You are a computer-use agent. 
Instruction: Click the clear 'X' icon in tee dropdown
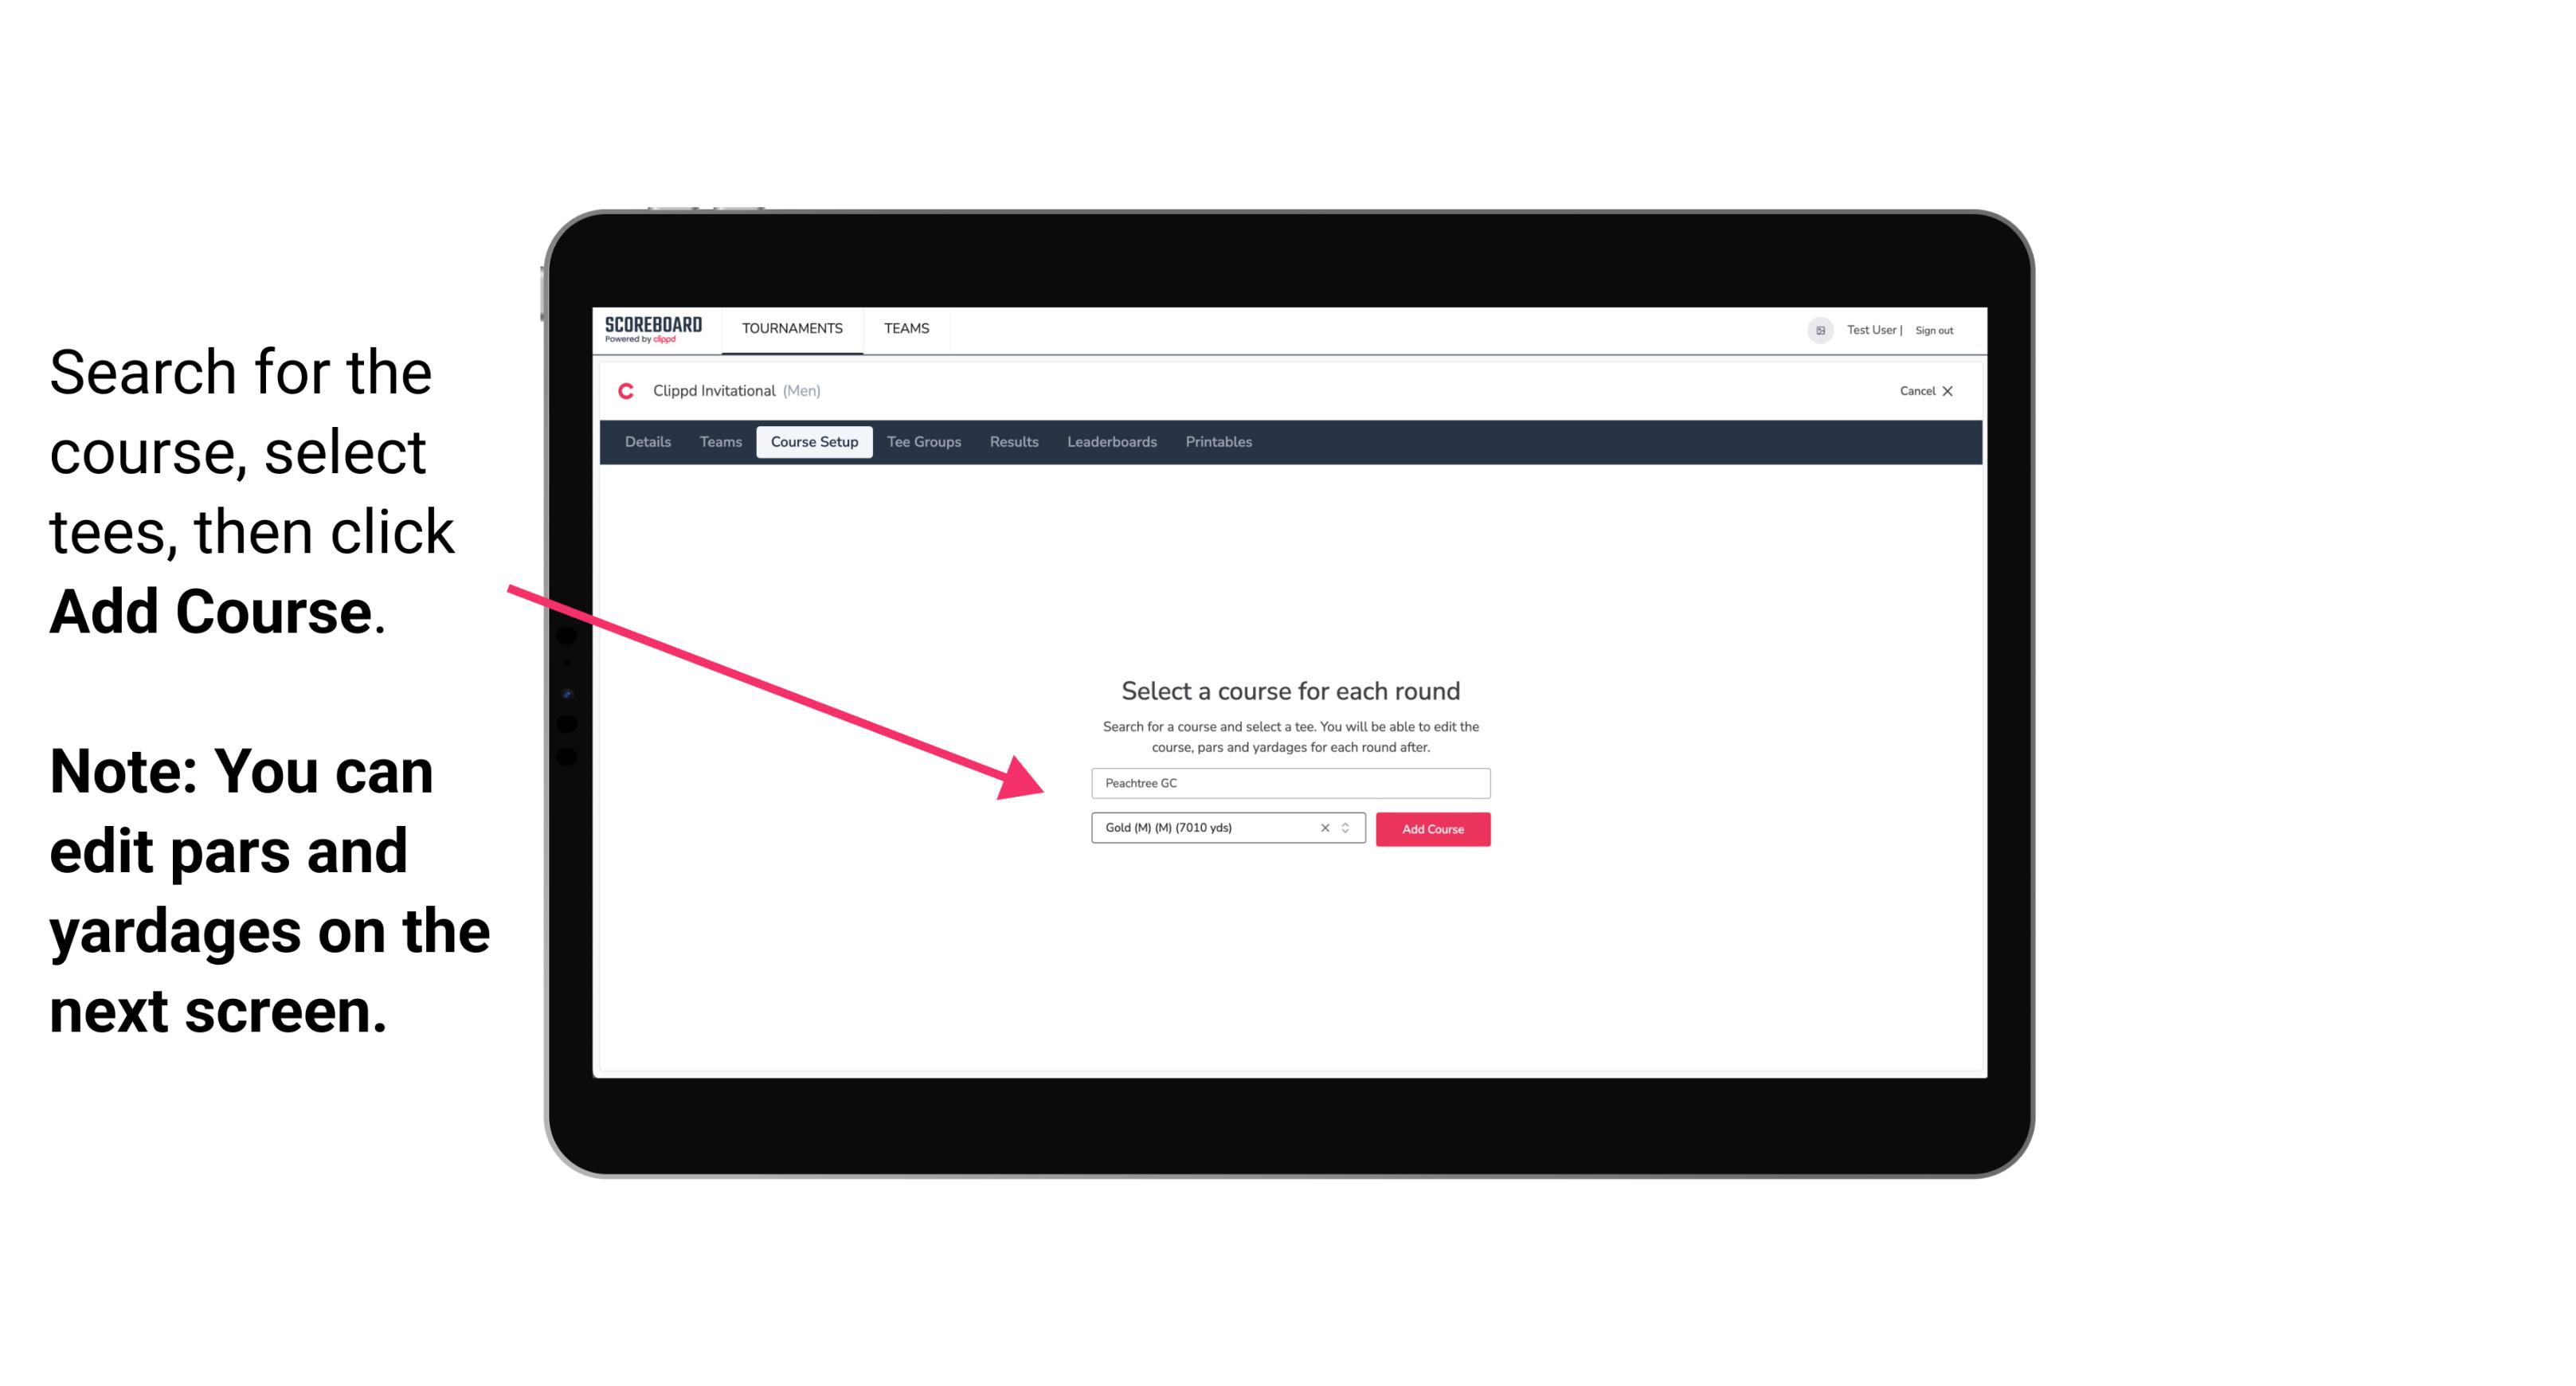1322,828
